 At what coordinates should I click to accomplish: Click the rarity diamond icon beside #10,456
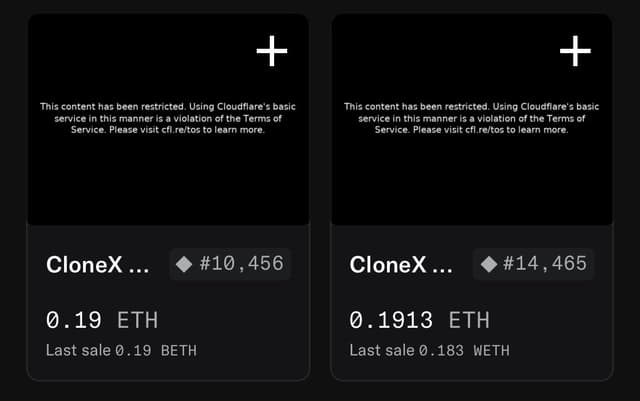click(184, 264)
